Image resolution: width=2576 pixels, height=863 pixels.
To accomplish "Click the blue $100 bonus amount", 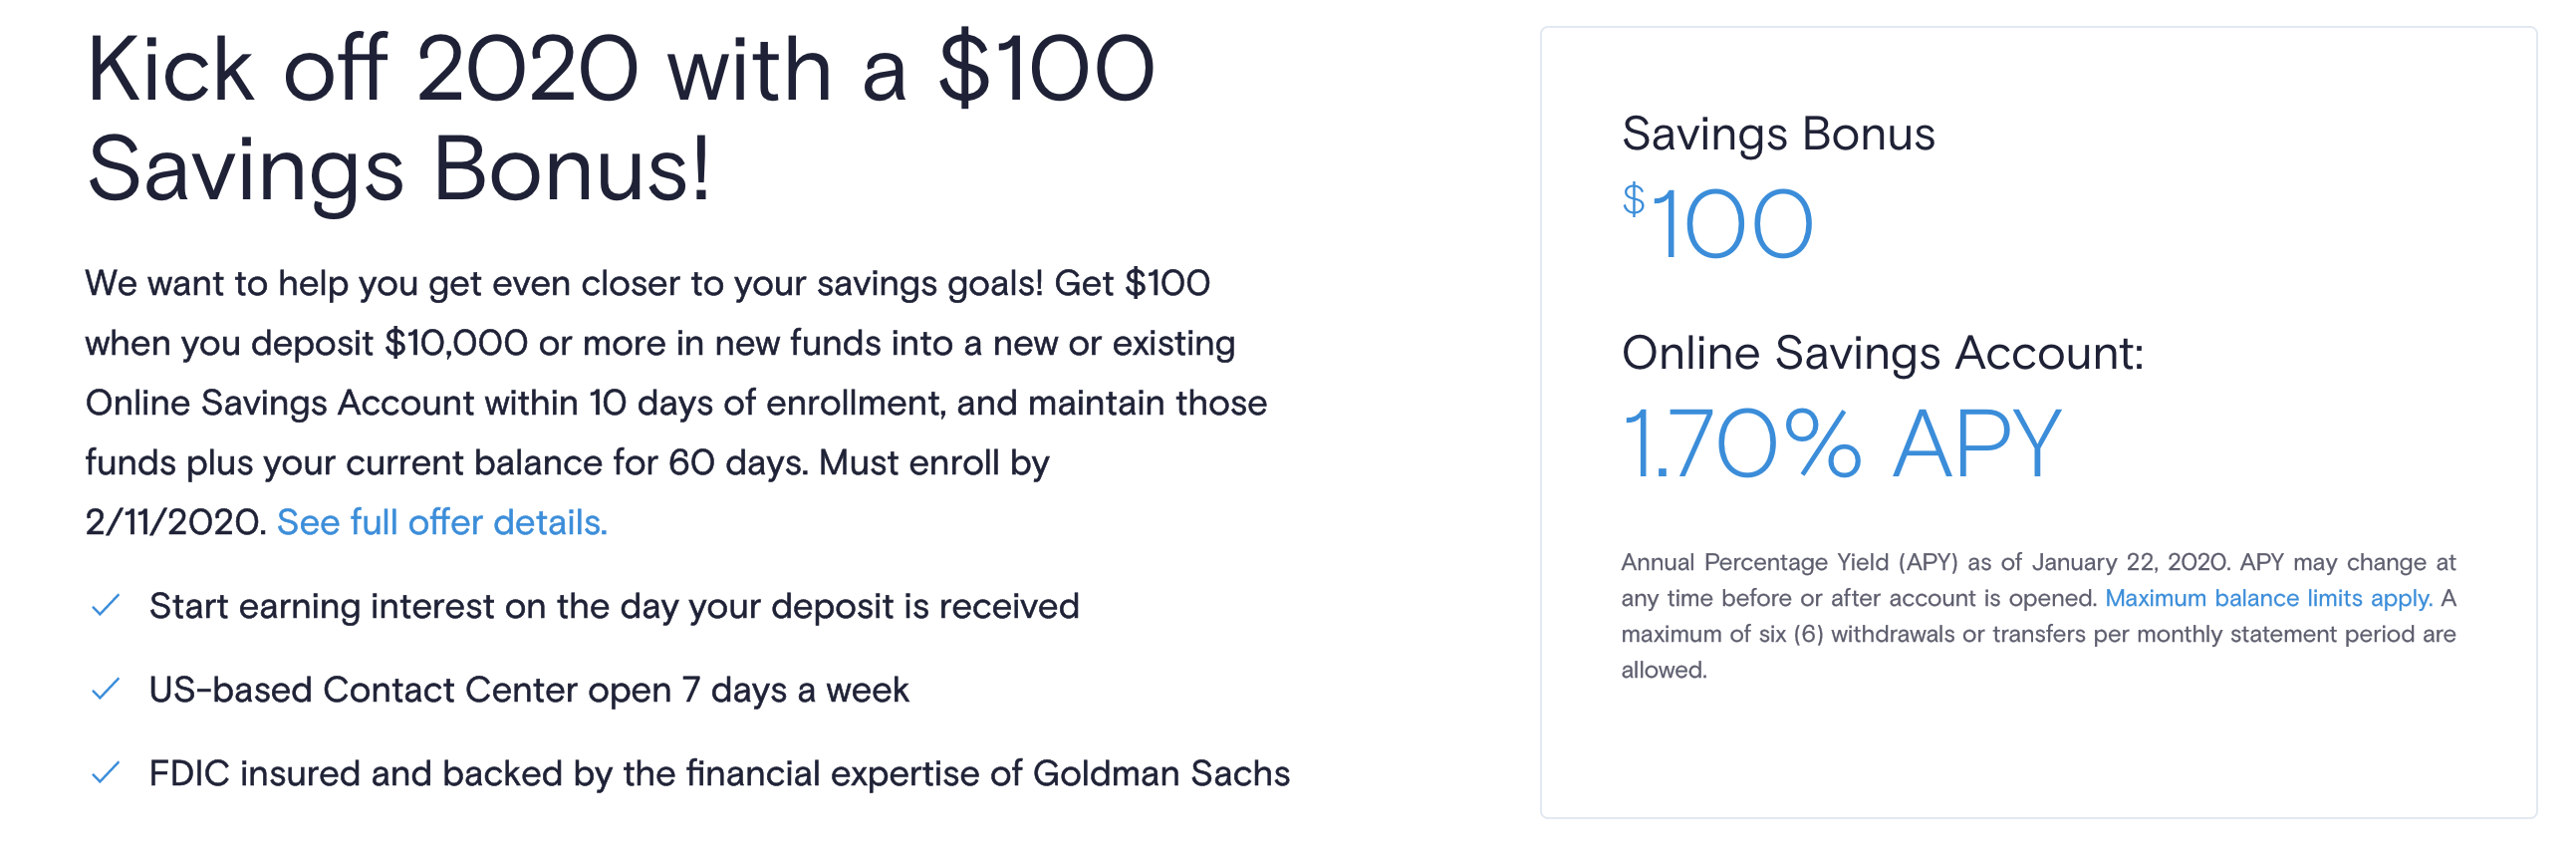I will point(1717,223).
